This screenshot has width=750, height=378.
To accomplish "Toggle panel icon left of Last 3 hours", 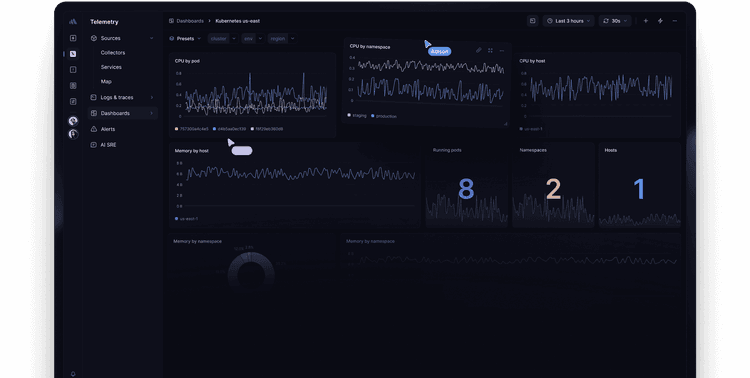I will 532,21.
